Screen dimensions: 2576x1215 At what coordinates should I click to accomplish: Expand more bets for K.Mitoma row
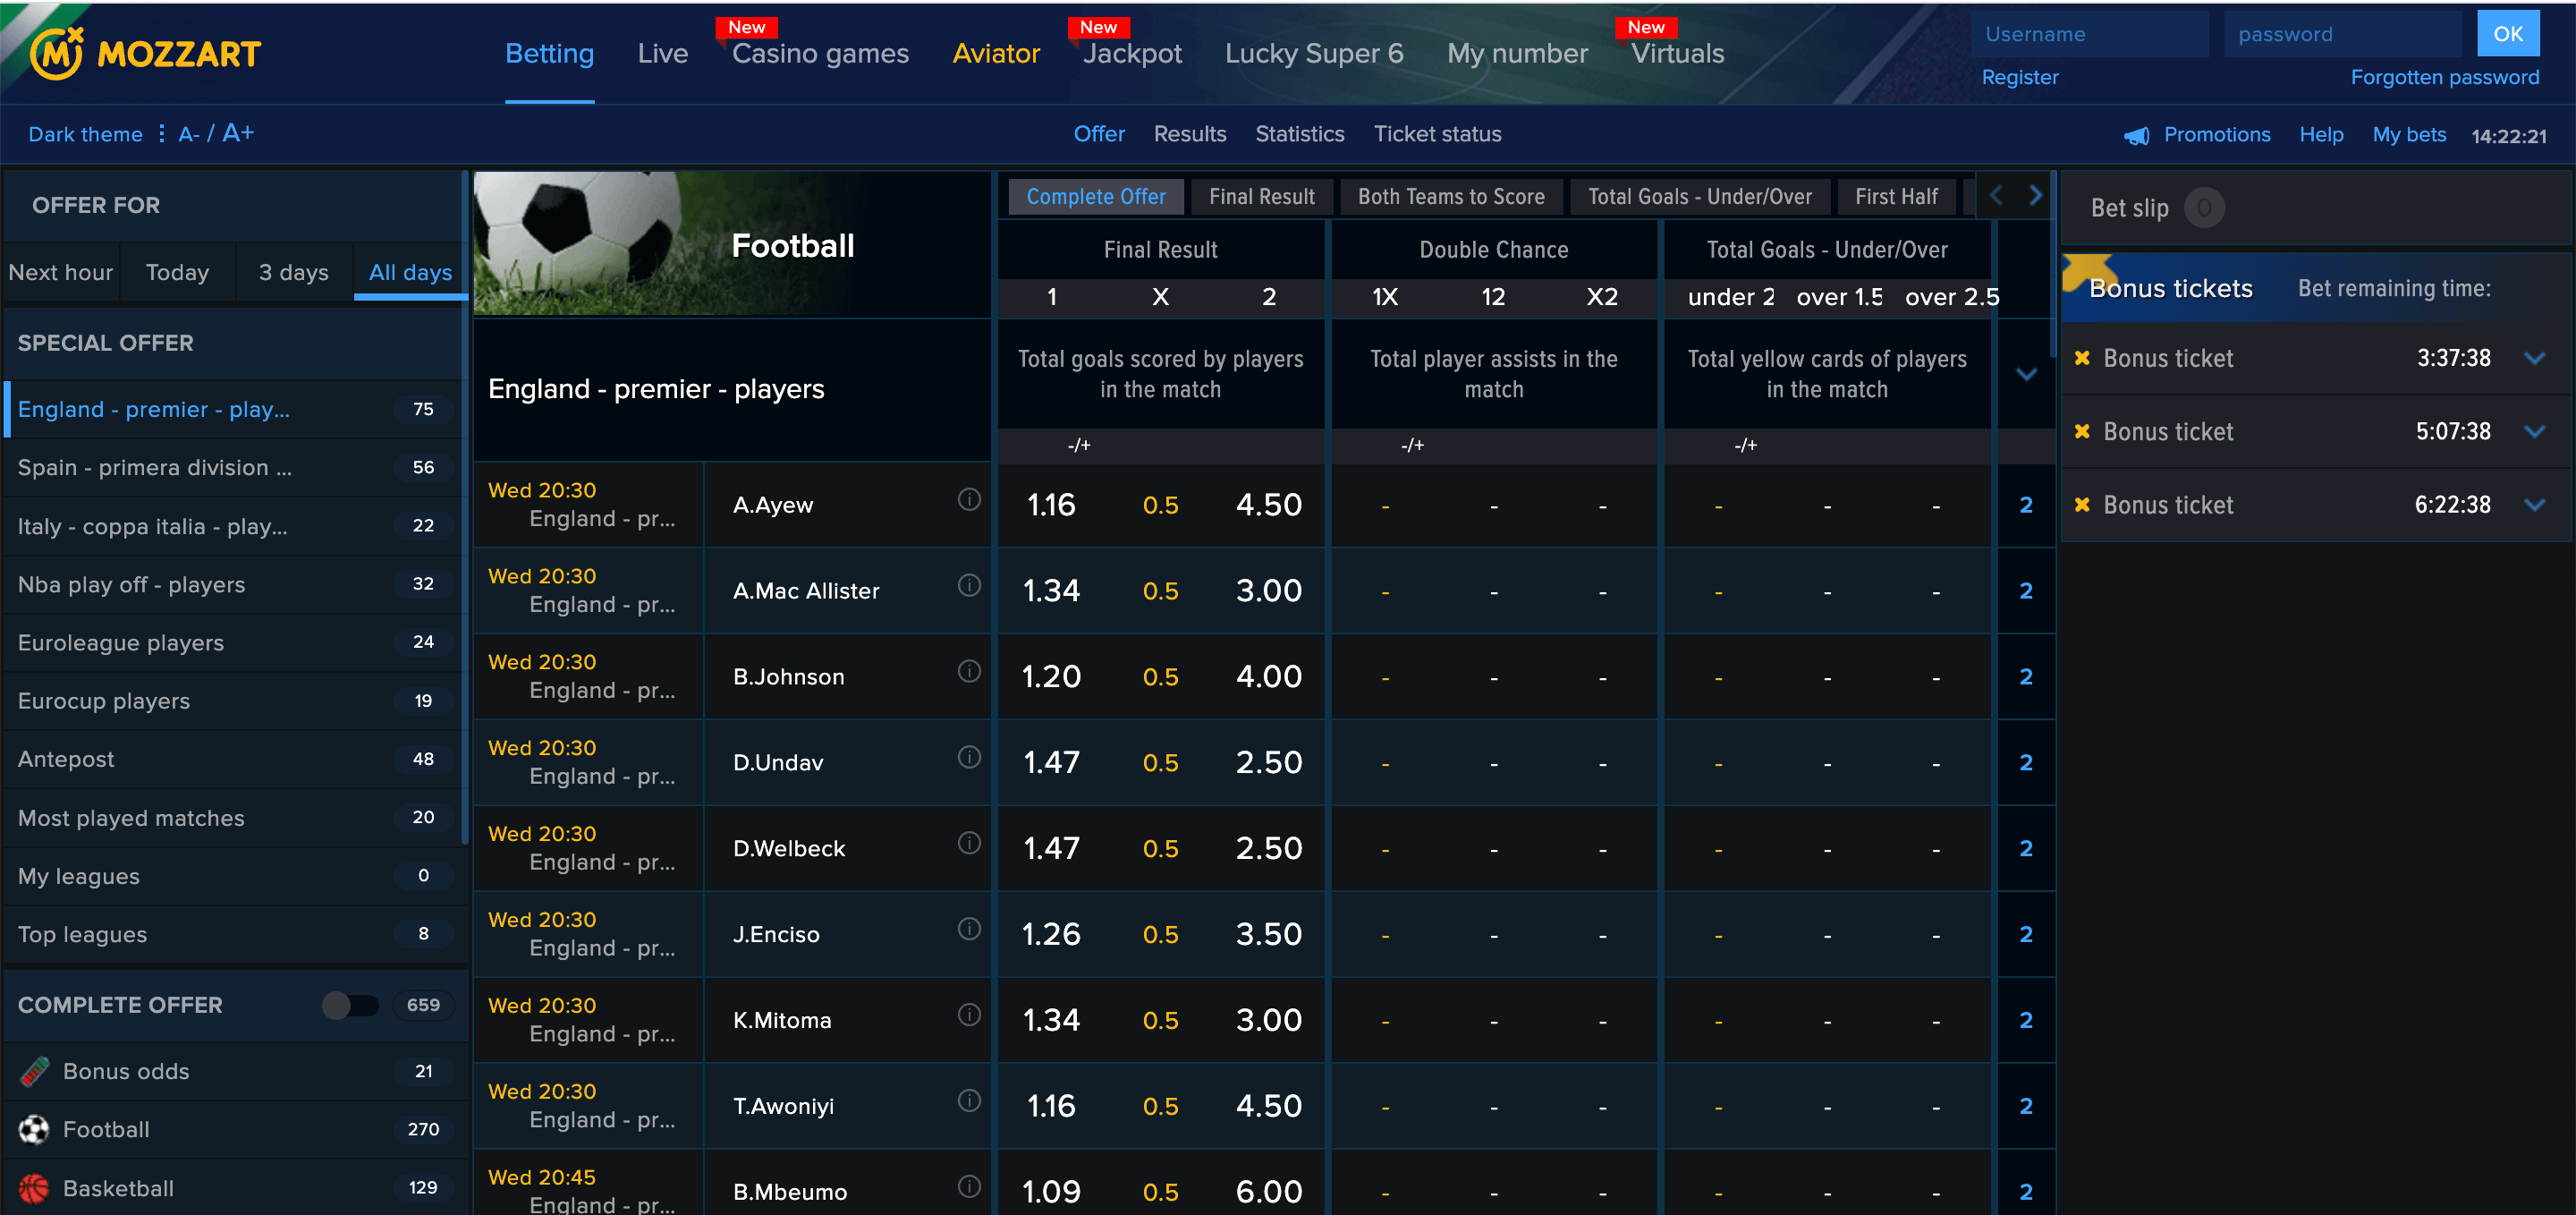tap(2026, 1021)
